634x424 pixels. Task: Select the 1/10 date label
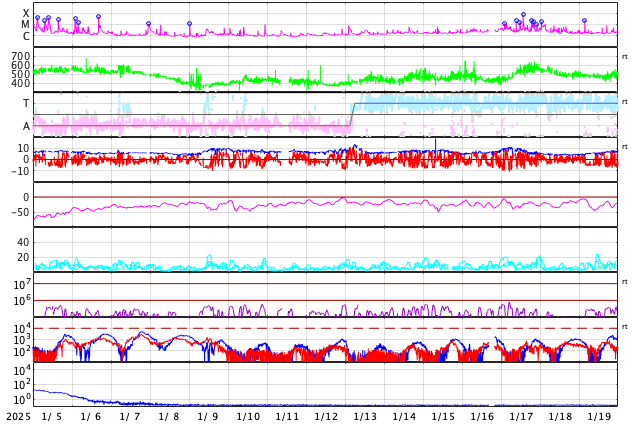(248, 417)
